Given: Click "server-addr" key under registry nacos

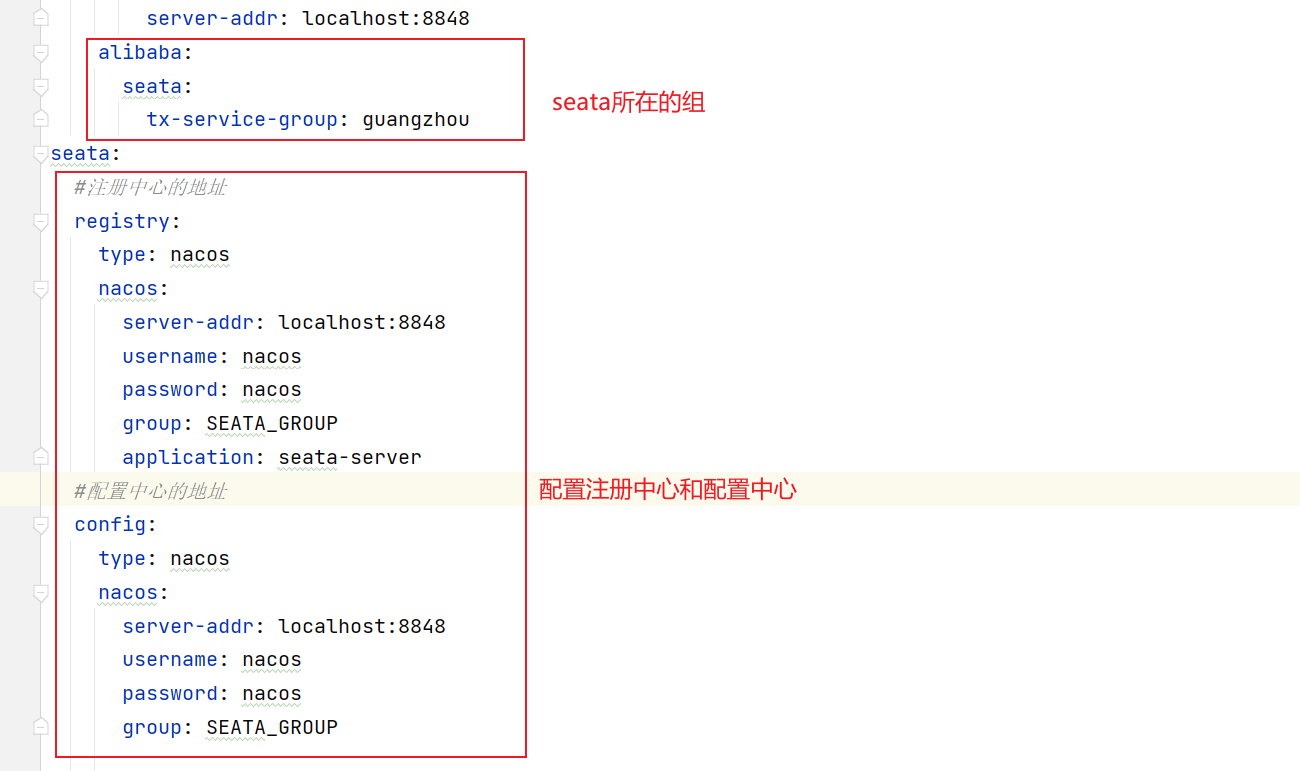Looking at the screenshot, I should point(188,322).
